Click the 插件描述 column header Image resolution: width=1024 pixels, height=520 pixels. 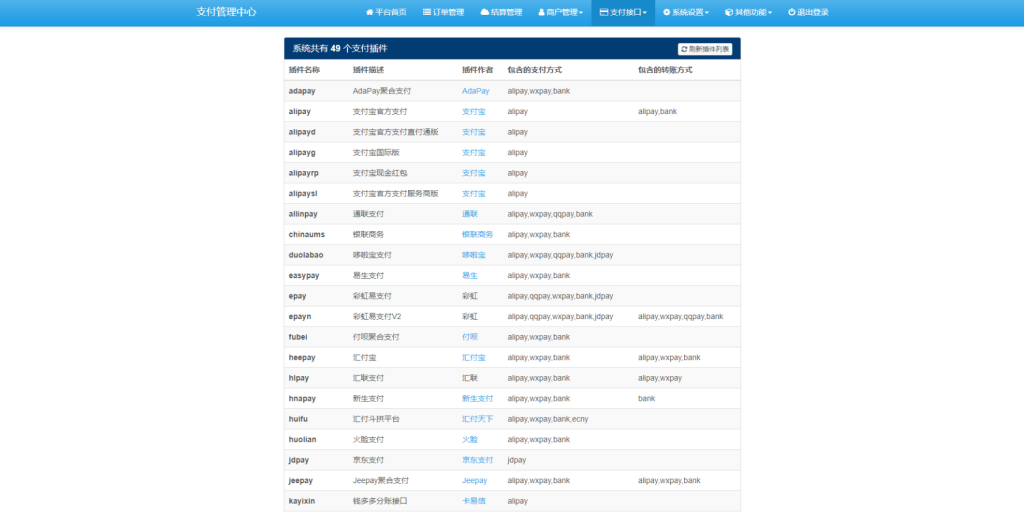[368, 70]
